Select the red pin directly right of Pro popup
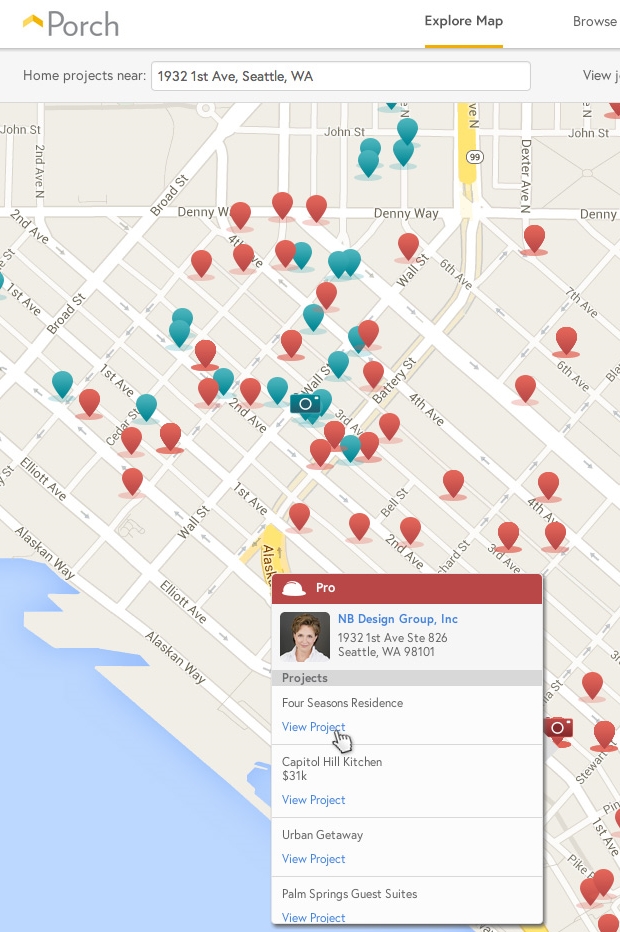Screen dimensions: 620x932 coord(592,685)
